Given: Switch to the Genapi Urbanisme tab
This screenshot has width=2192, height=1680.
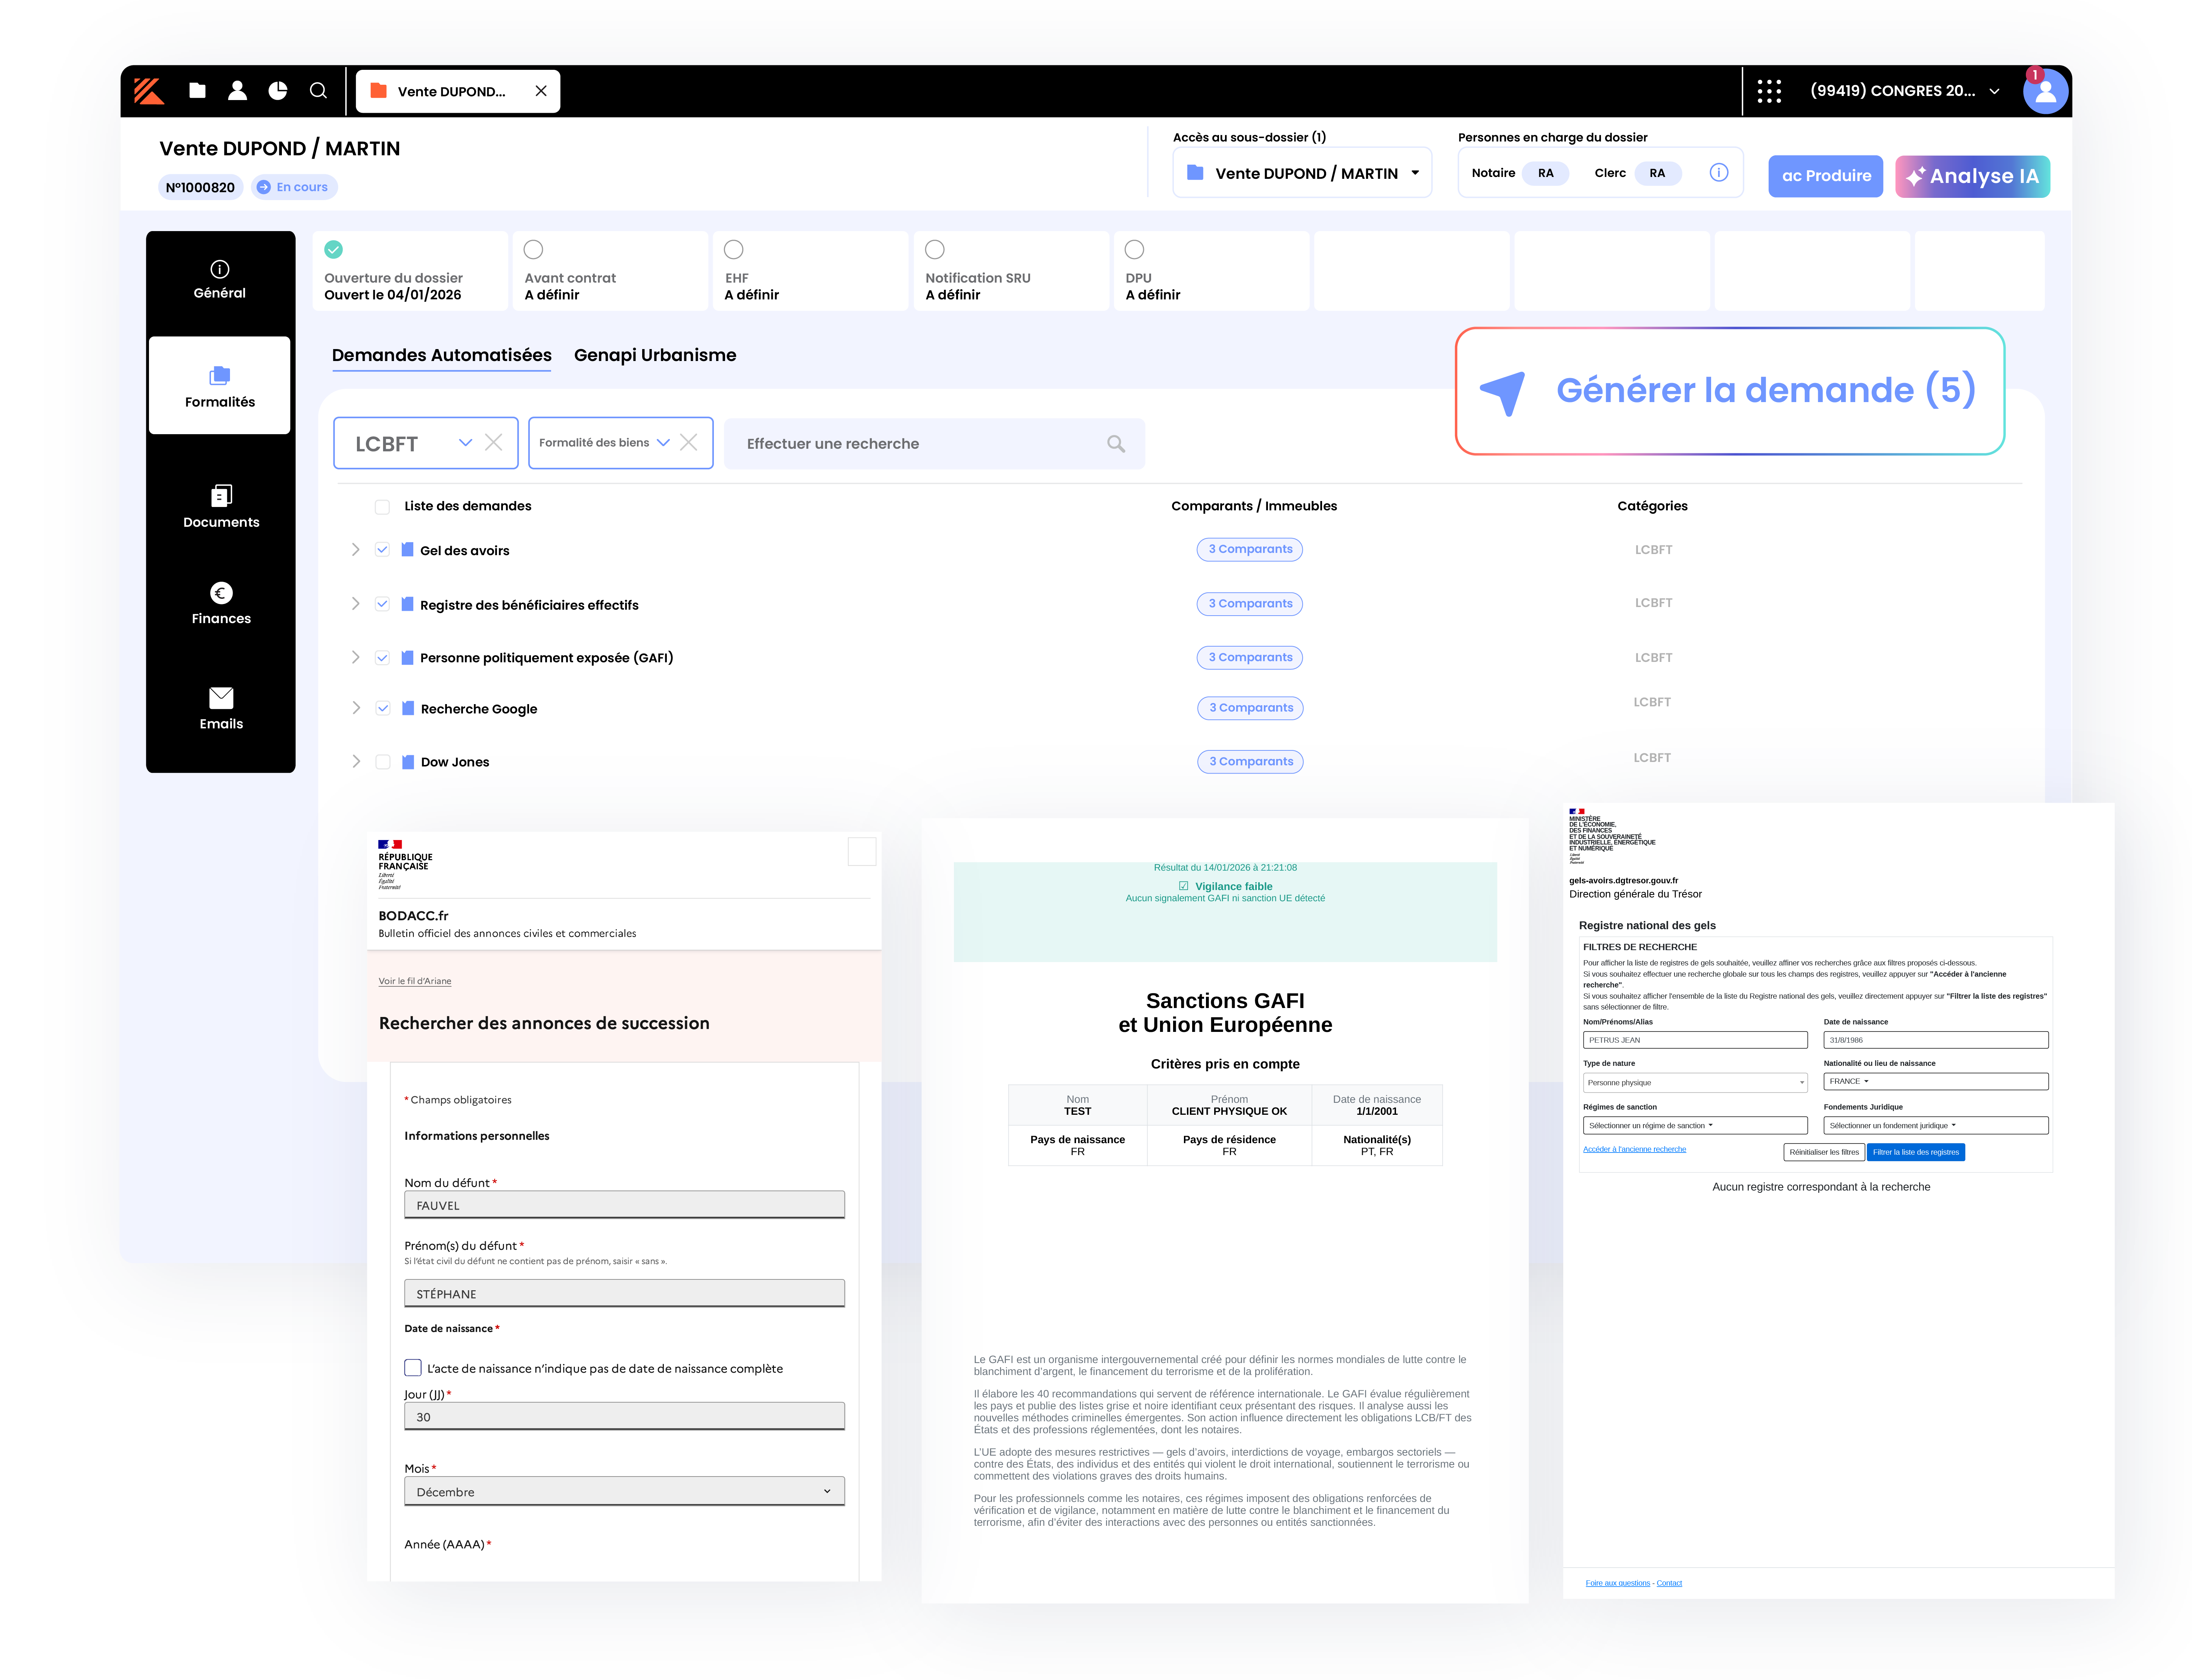Looking at the screenshot, I should pyautogui.click(x=655, y=355).
